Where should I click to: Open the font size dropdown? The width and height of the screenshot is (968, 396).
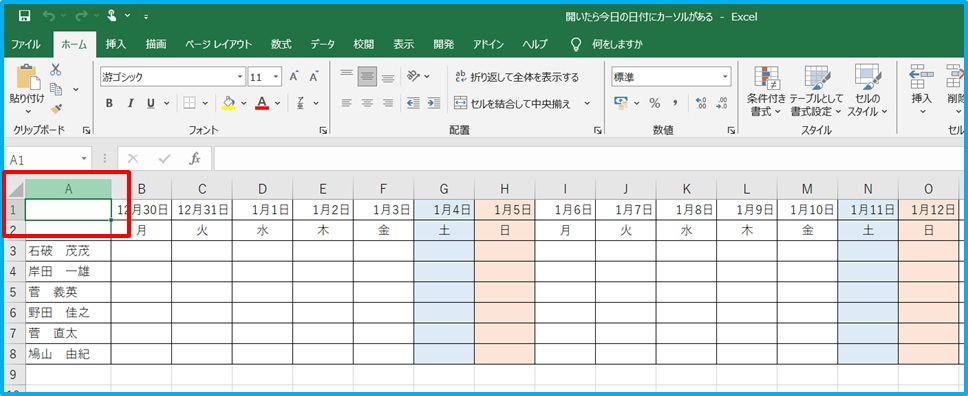pos(276,77)
